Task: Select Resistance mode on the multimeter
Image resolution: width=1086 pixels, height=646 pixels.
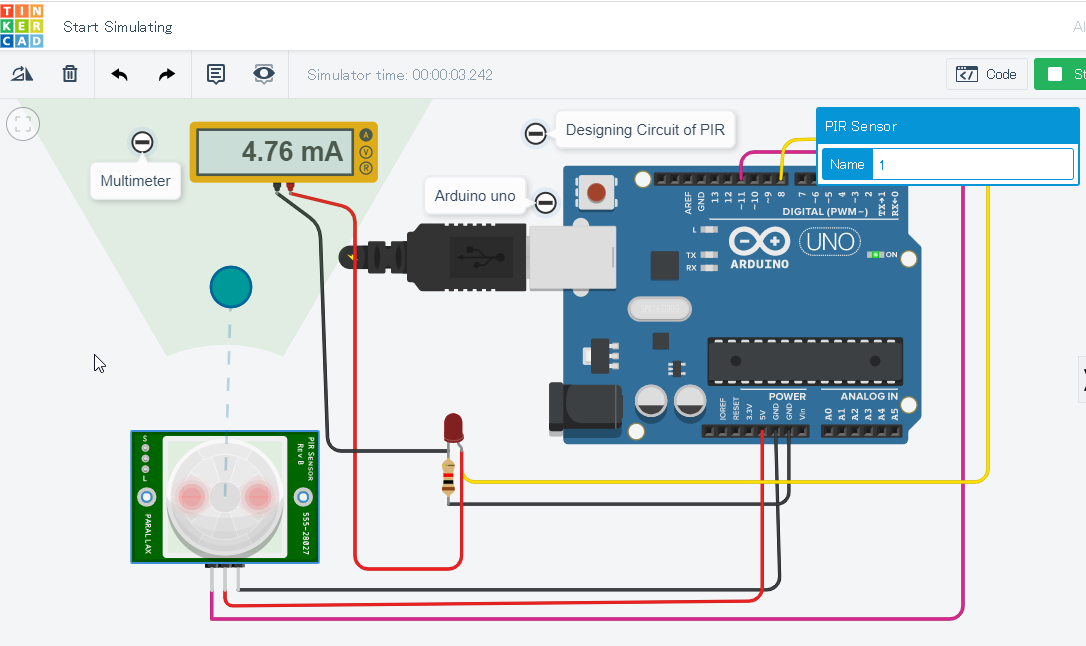Action: (x=366, y=167)
